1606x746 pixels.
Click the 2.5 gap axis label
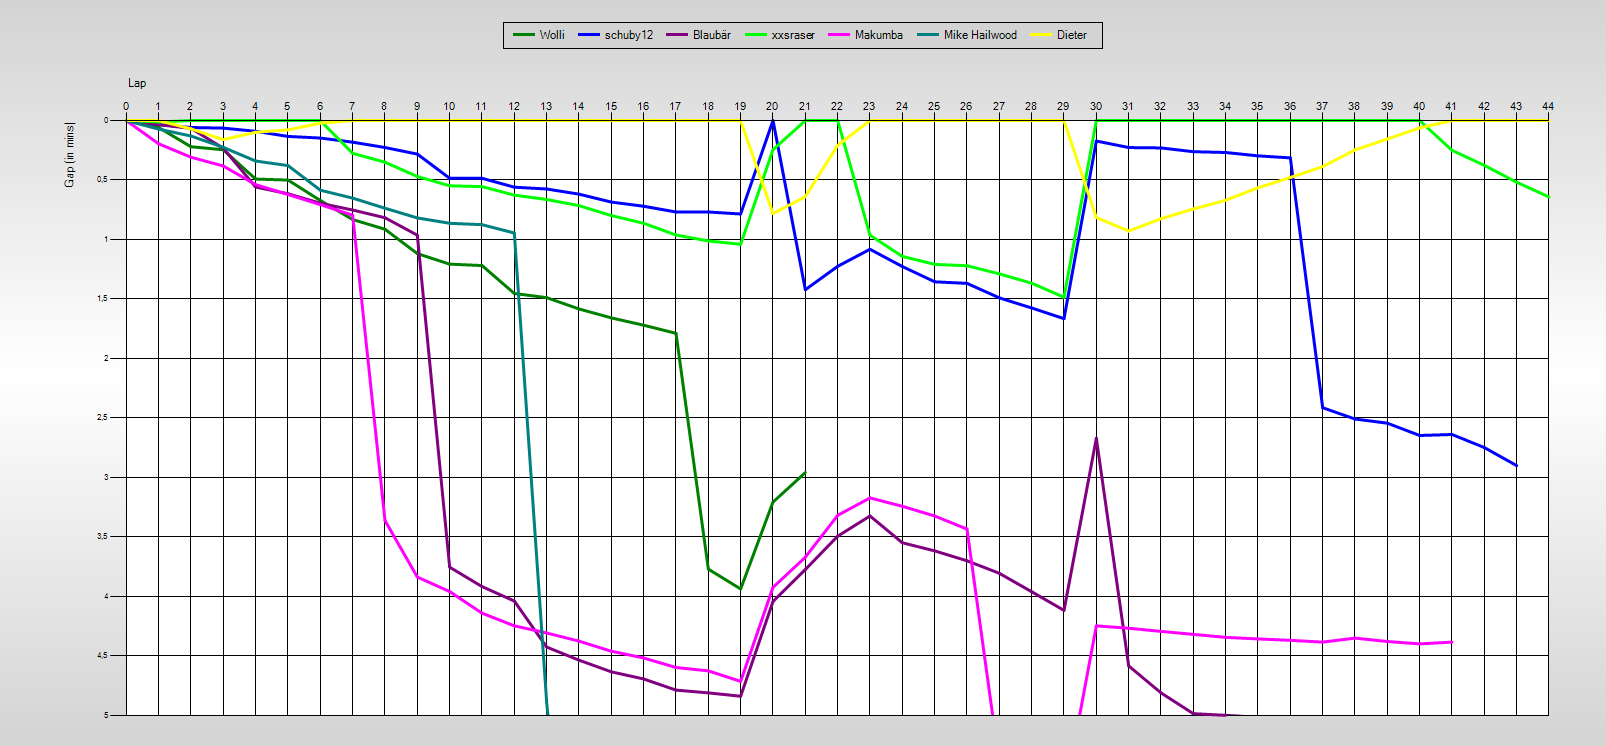(104, 418)
